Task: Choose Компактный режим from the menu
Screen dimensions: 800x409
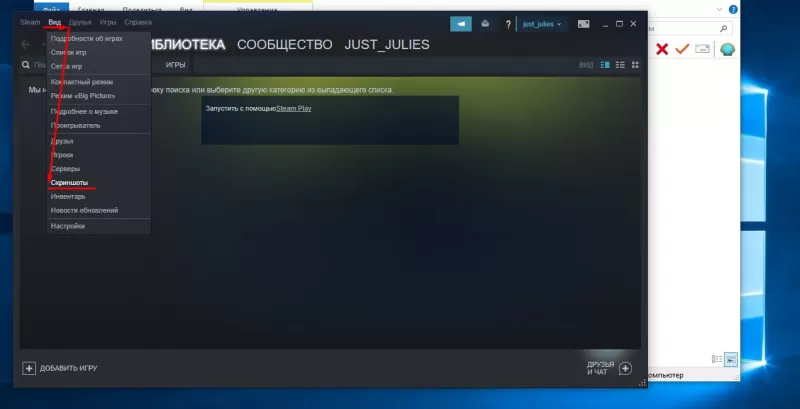Action: click(x=98, y=82)
